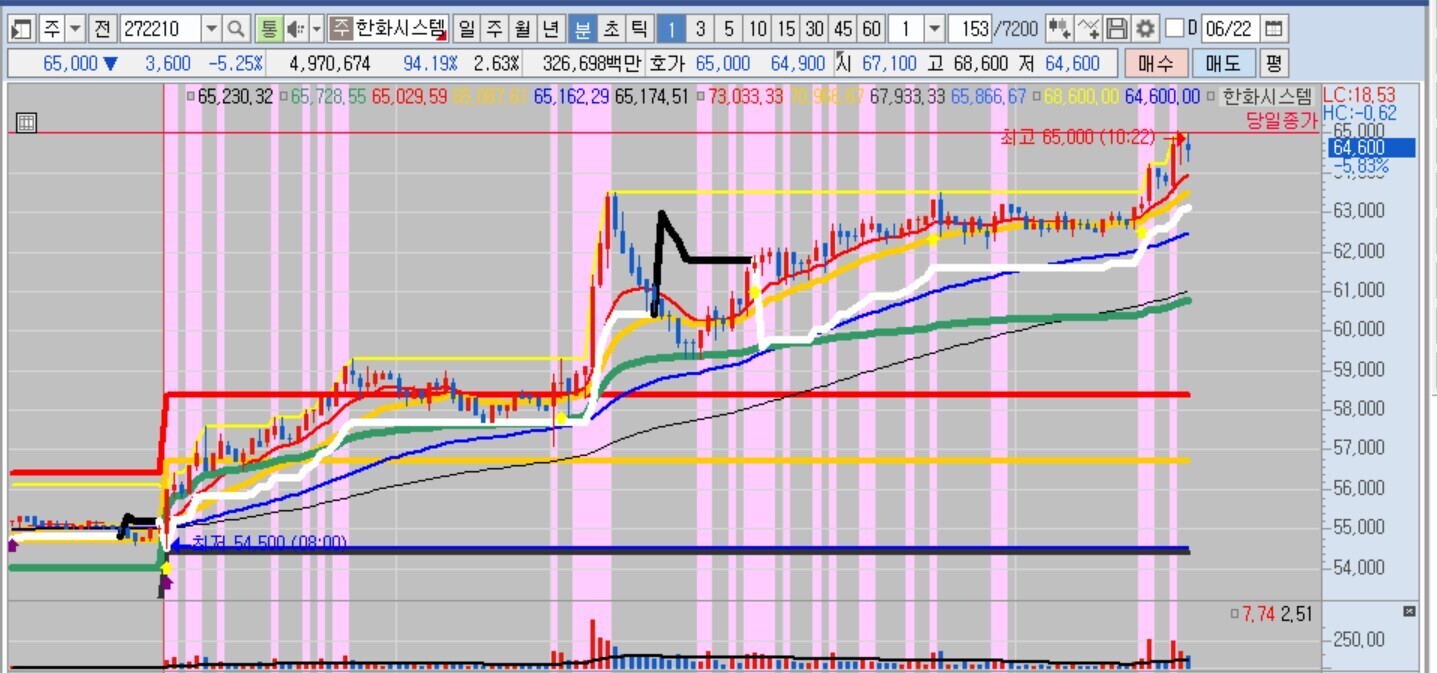
Task: Select minute chart 분
Action: point(582,28)
